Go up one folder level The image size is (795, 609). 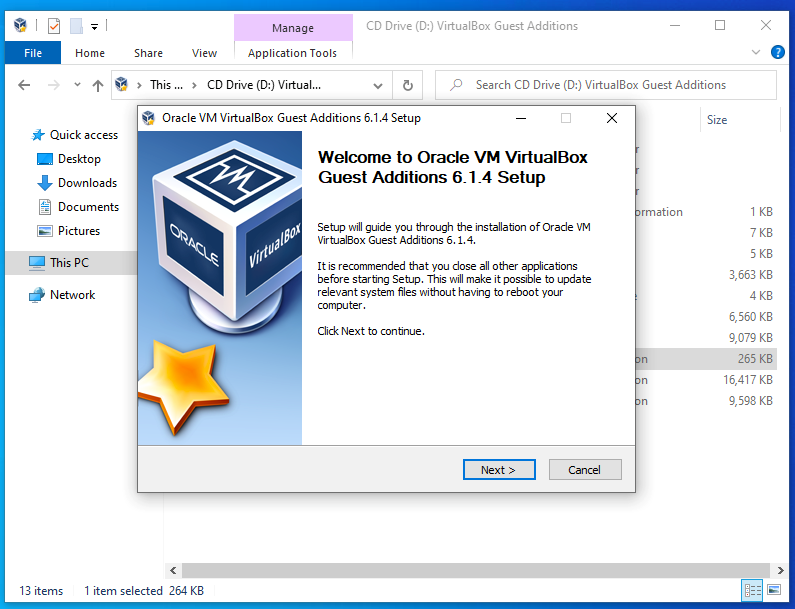[98, 85]
